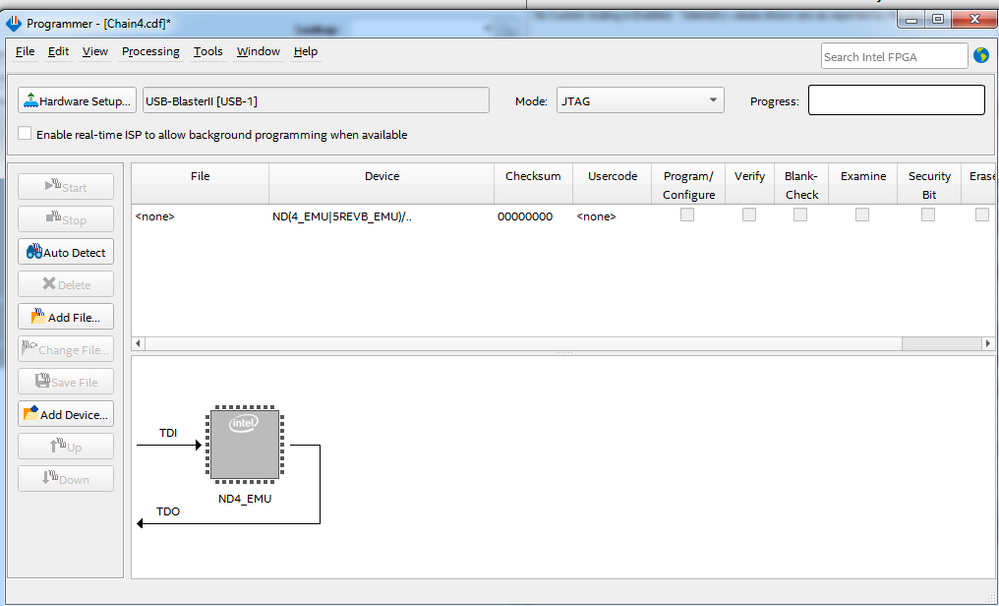This screenshot has height=606, width=999.
Task: Open the Processing menu
Action: (x=150, y=52)
